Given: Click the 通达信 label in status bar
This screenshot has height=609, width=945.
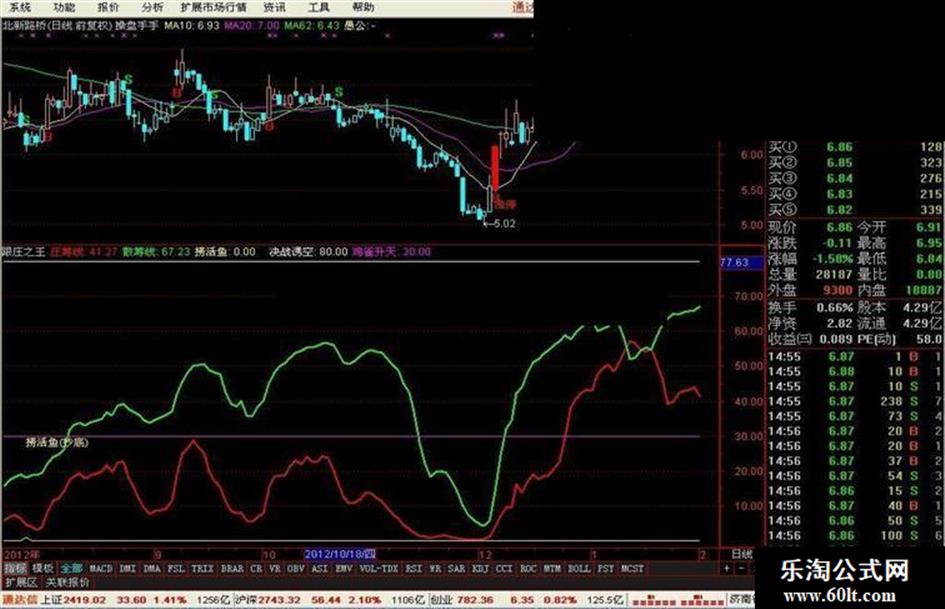Looking at the screenshot, I should pos(20,600).
